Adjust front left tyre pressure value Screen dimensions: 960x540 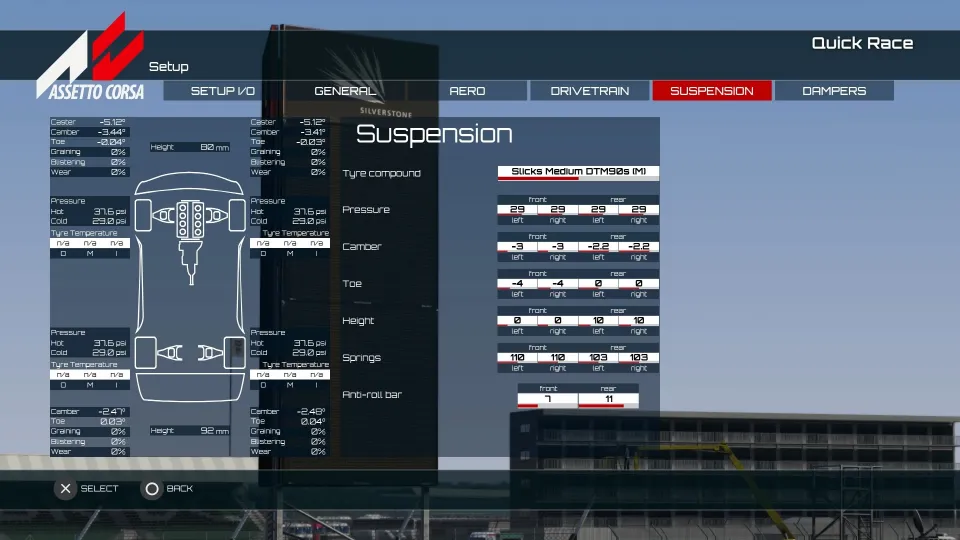[517, 210]
